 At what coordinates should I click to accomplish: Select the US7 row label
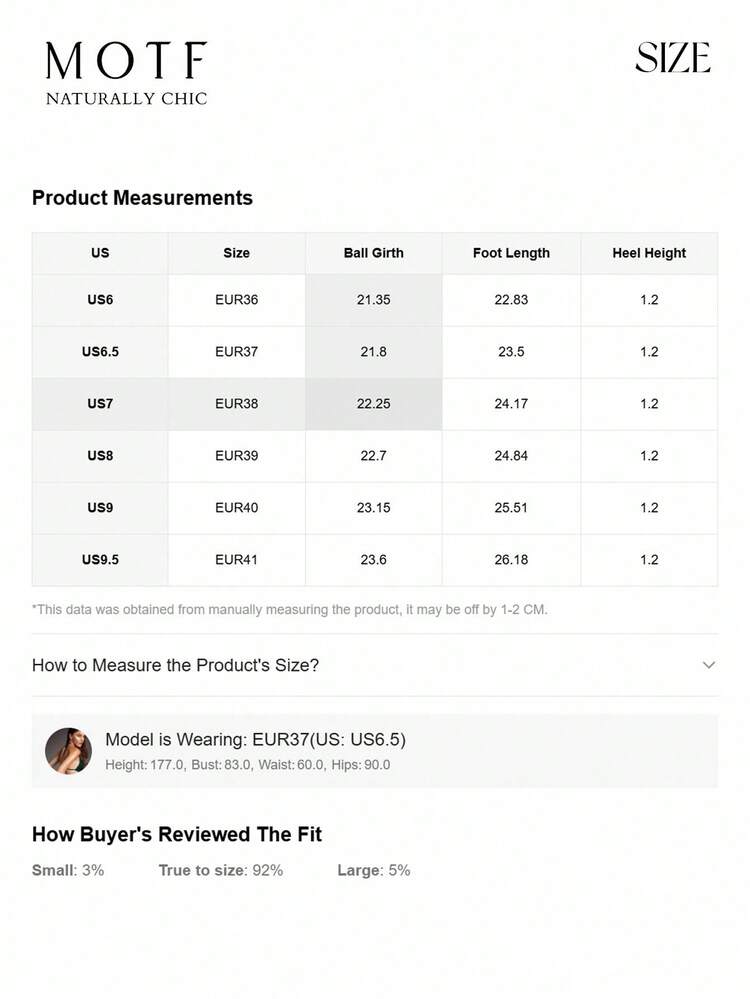(x=100, y=404)
